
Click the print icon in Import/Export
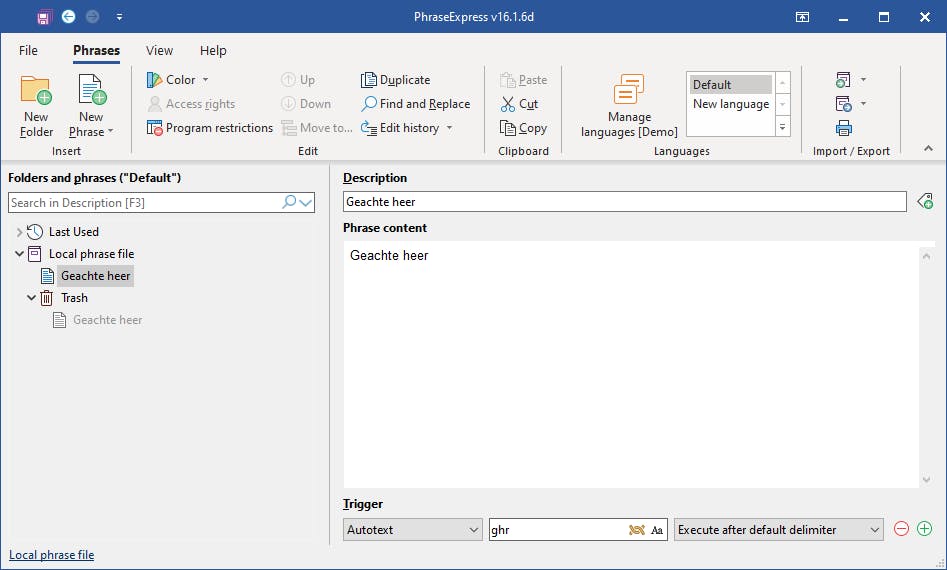coord(844,128)
